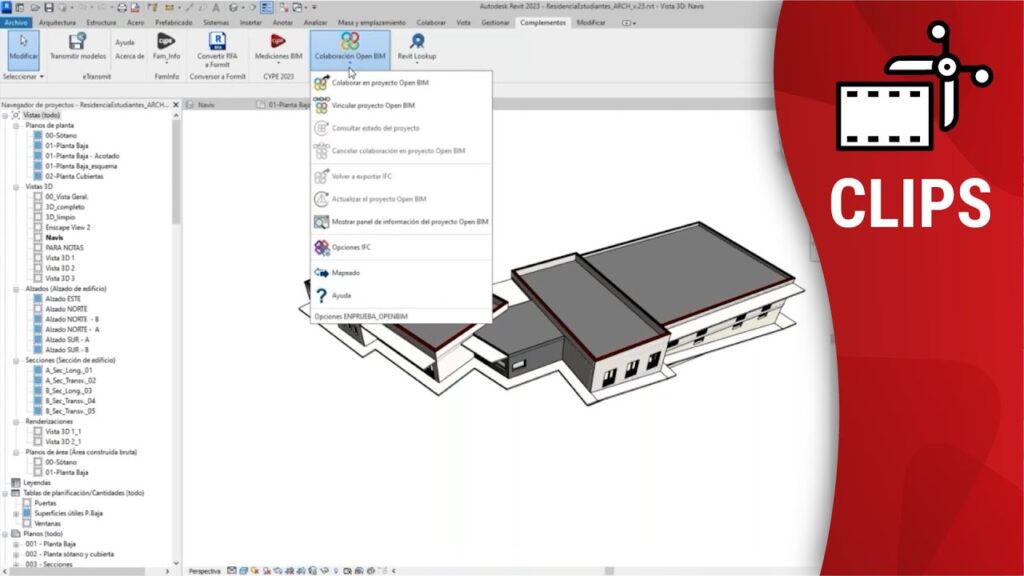Select the 3D_completo view checkbox icon
The width and height of the screenshot is (1024, 576).
38,207
